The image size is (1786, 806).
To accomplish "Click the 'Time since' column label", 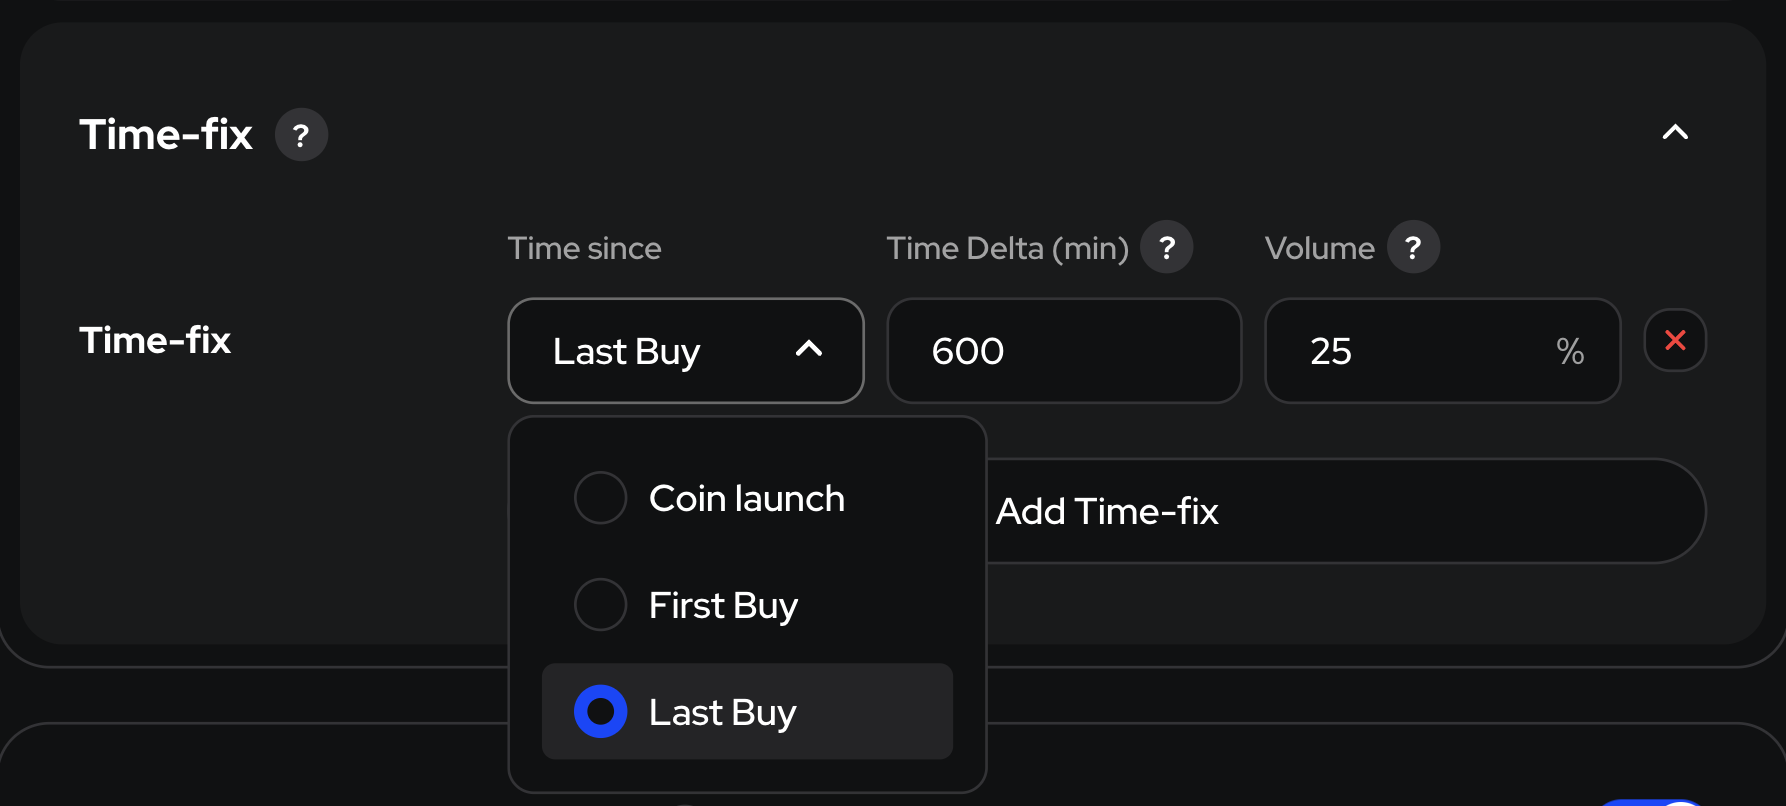I will (x=584, y=248).
